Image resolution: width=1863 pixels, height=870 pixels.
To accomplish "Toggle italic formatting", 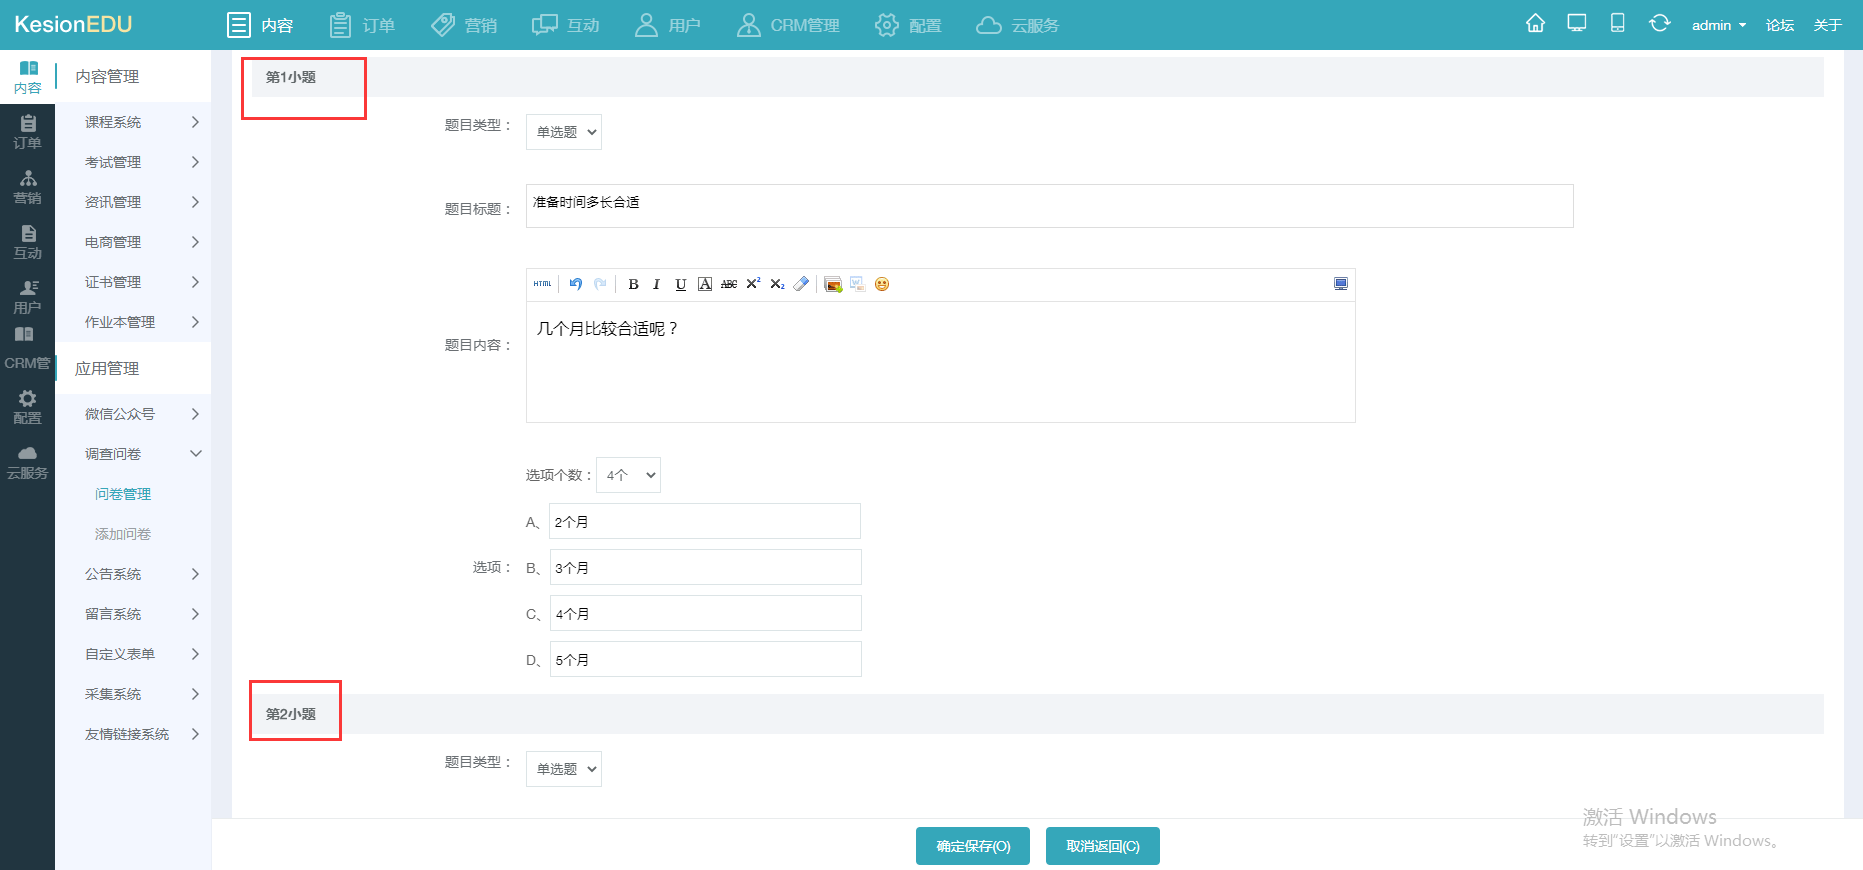I will click(657, 284).
